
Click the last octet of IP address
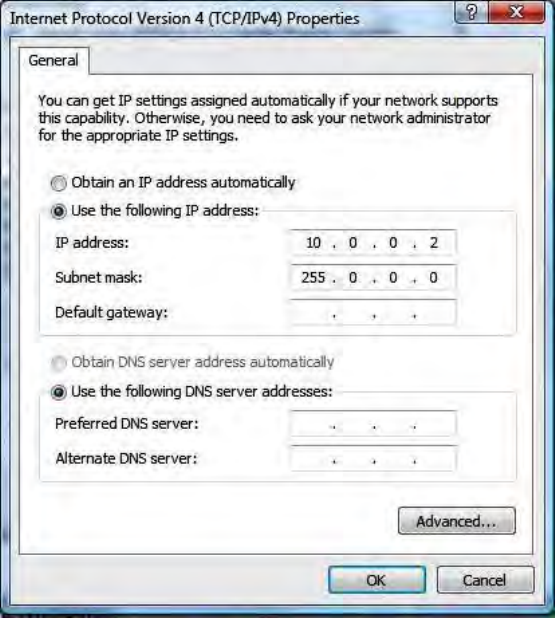pyautogui.click(x=434, y=243)
